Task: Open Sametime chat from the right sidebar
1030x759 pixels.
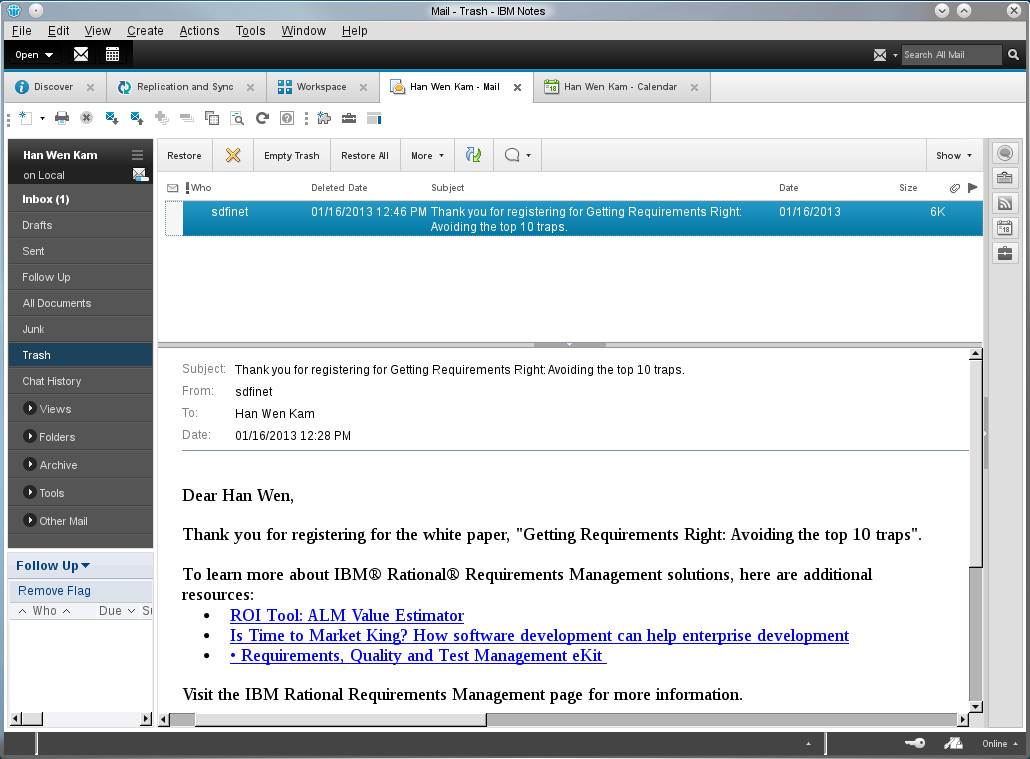Action: [x=1004, y=152]
